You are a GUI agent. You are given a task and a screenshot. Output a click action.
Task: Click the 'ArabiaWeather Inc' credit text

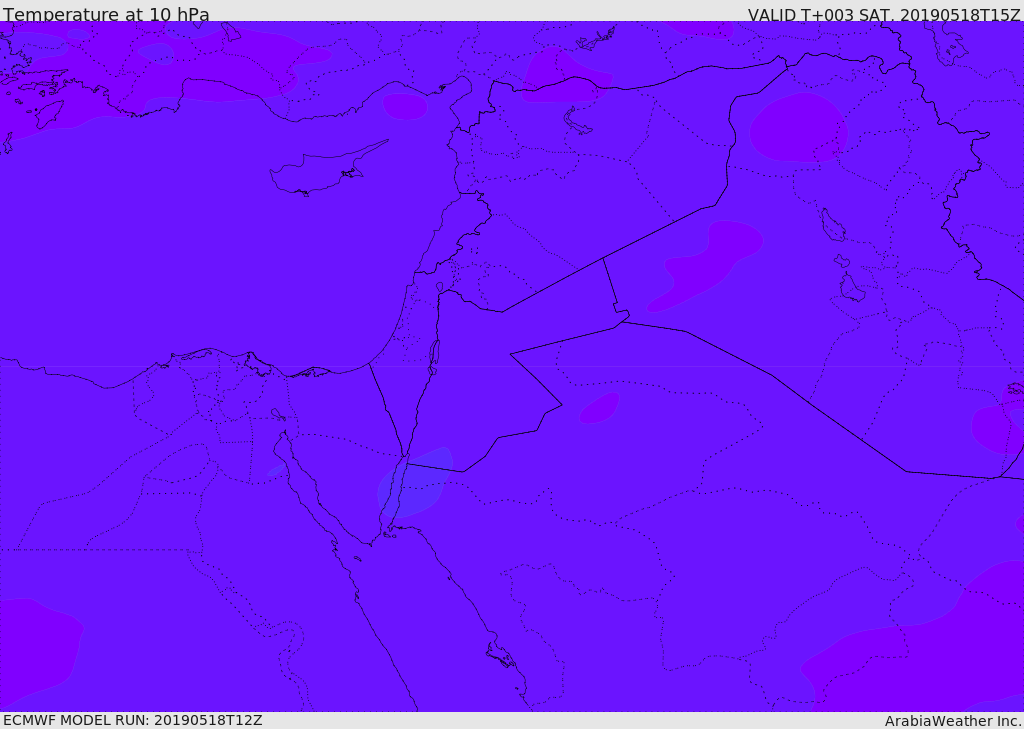(952, 721)
